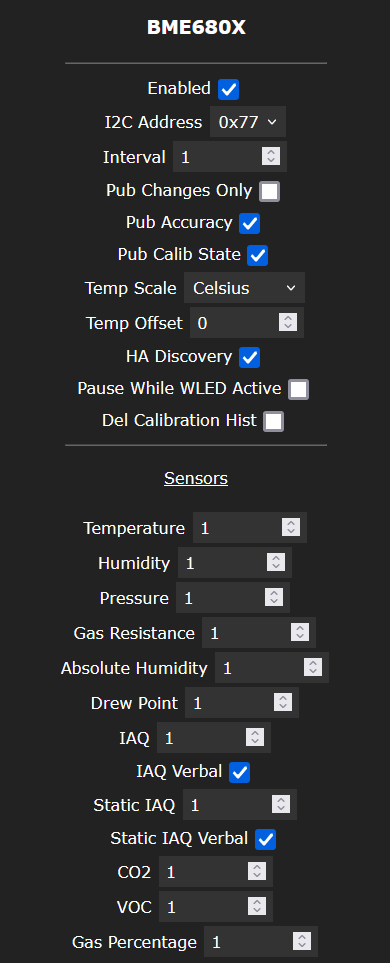Toggle the IAQ Verbal checkbox
This screenshot has width=390, height=963.
click(240, 772)
